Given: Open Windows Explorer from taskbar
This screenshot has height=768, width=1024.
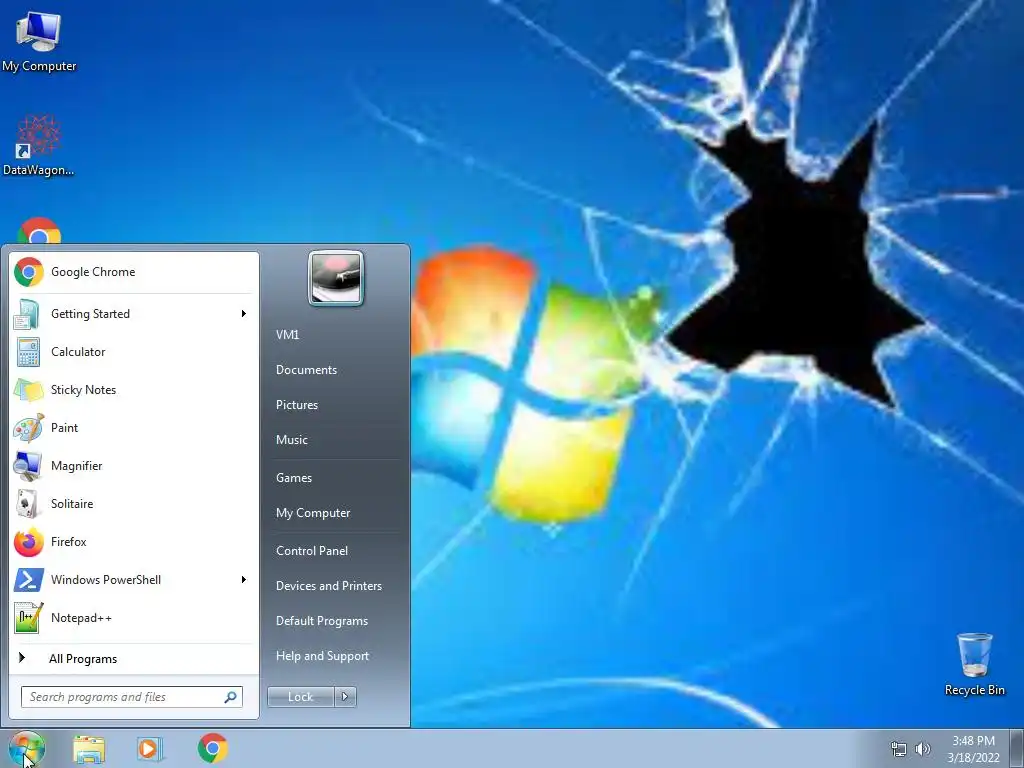Looking at the screenshot, I should coord(89,749).
